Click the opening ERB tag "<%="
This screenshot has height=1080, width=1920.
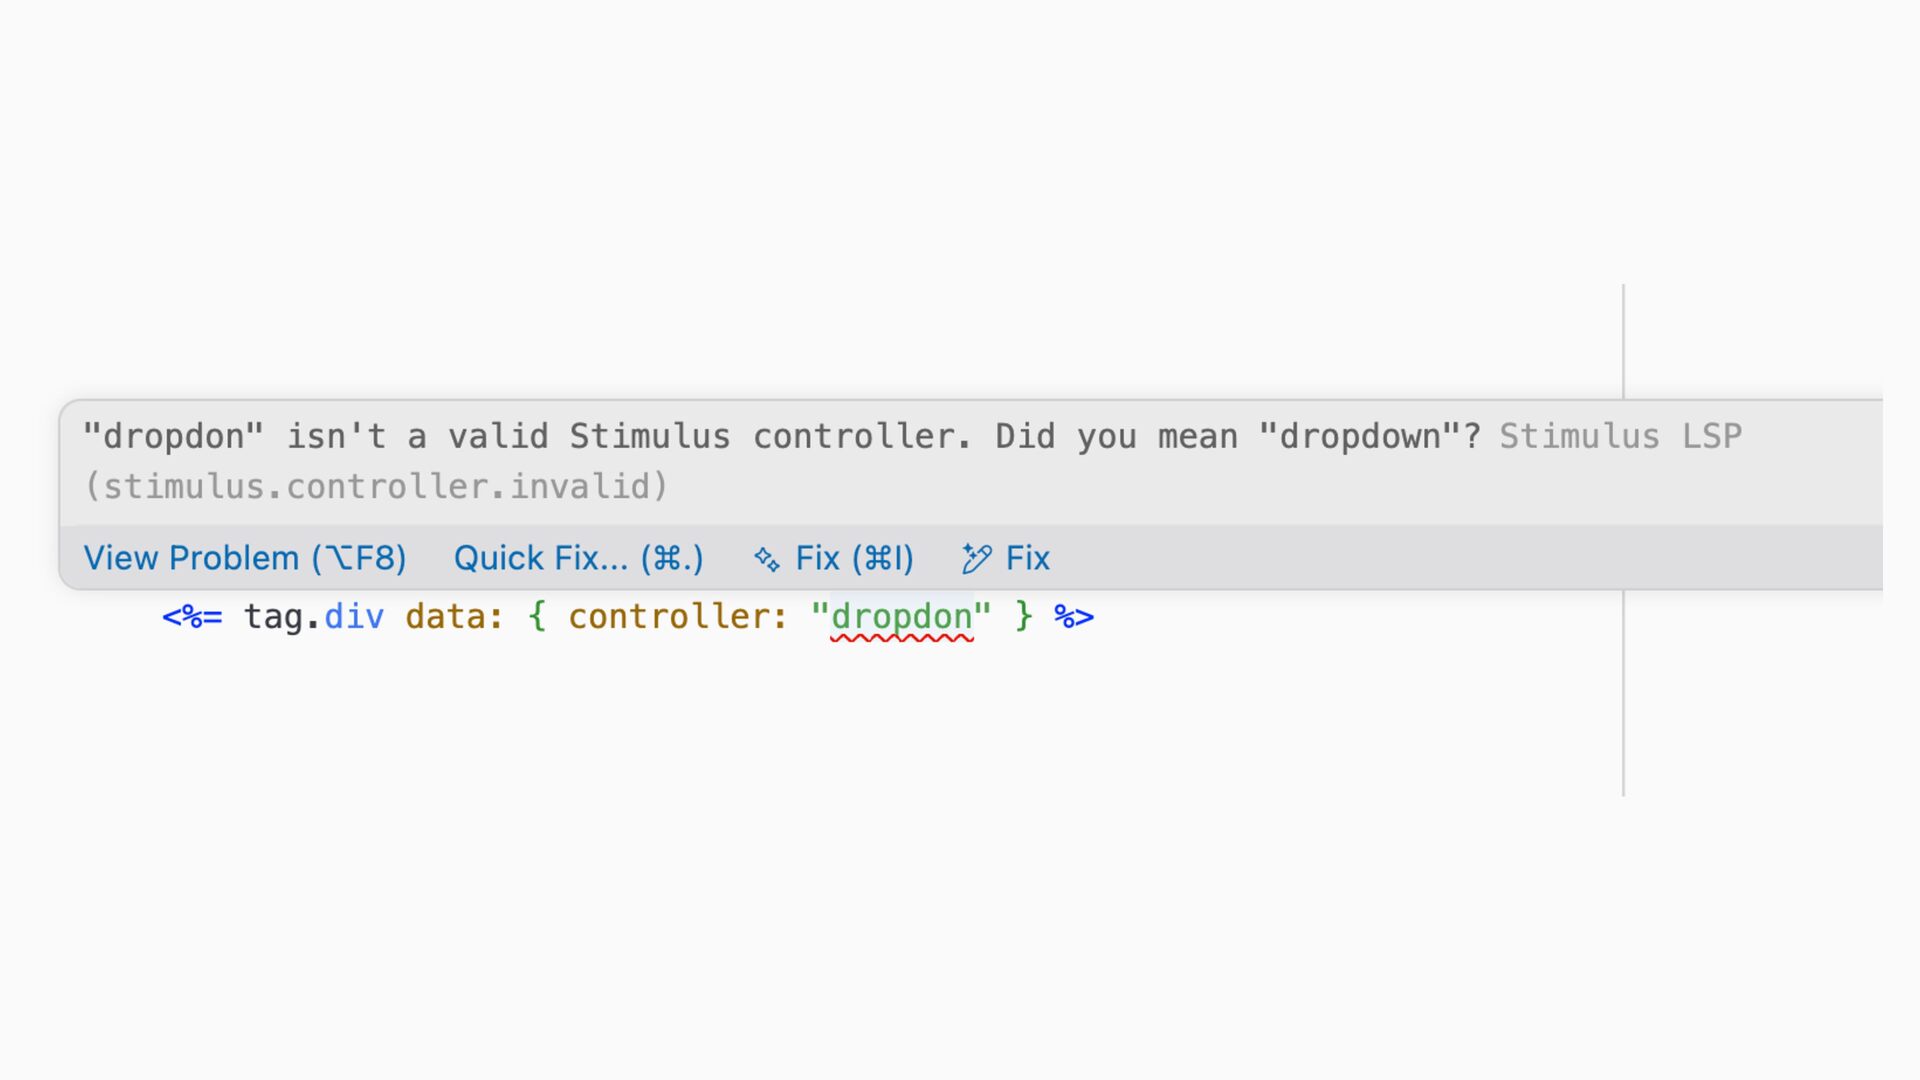pyautogui.click(x=192, y=617)
